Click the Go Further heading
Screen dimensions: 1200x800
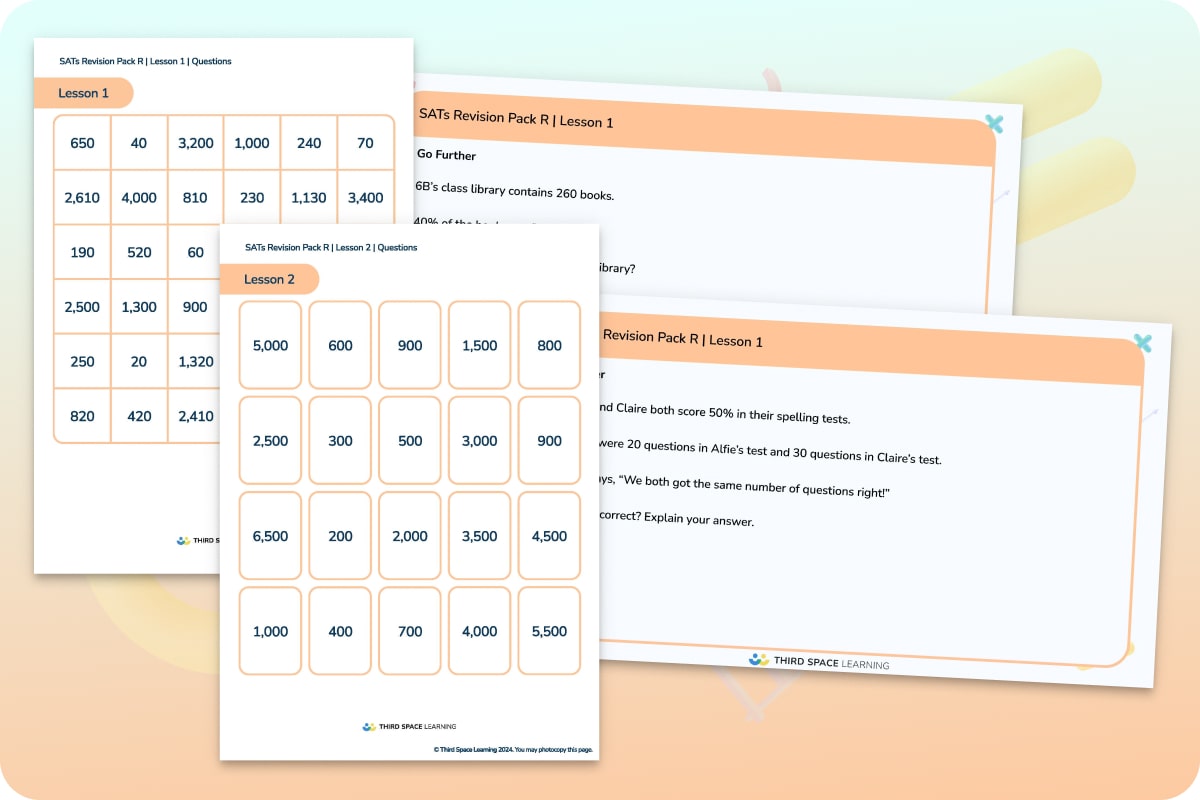point(446,156)
